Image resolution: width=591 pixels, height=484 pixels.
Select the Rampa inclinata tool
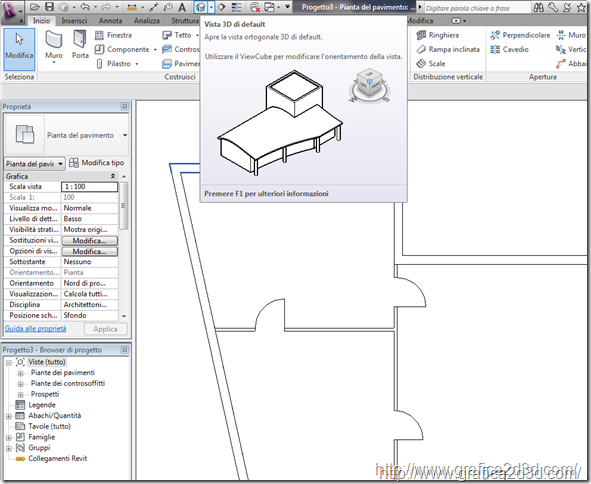[448, 49]
